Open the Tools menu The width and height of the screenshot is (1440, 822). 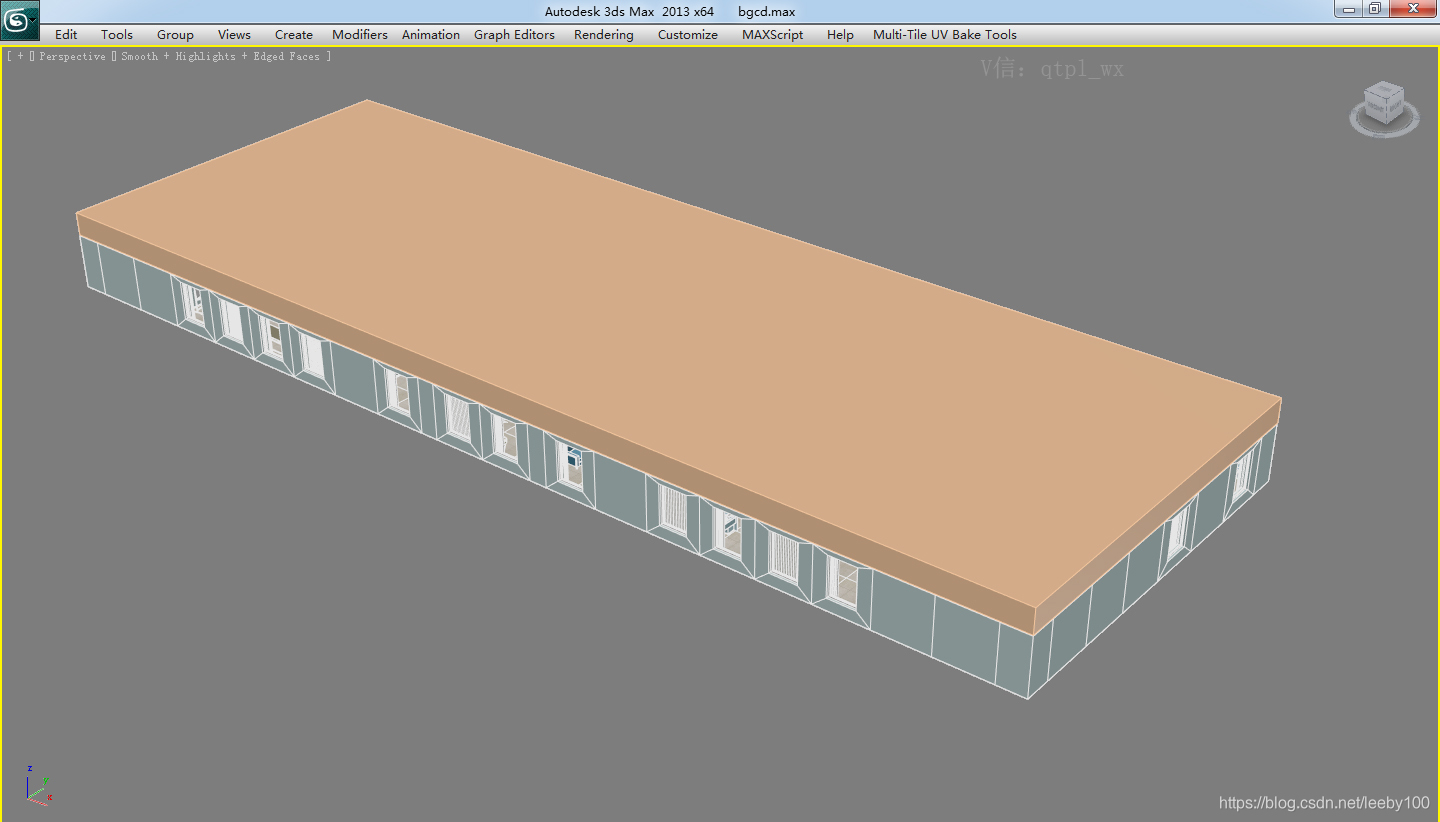click(x=117, y=34)
